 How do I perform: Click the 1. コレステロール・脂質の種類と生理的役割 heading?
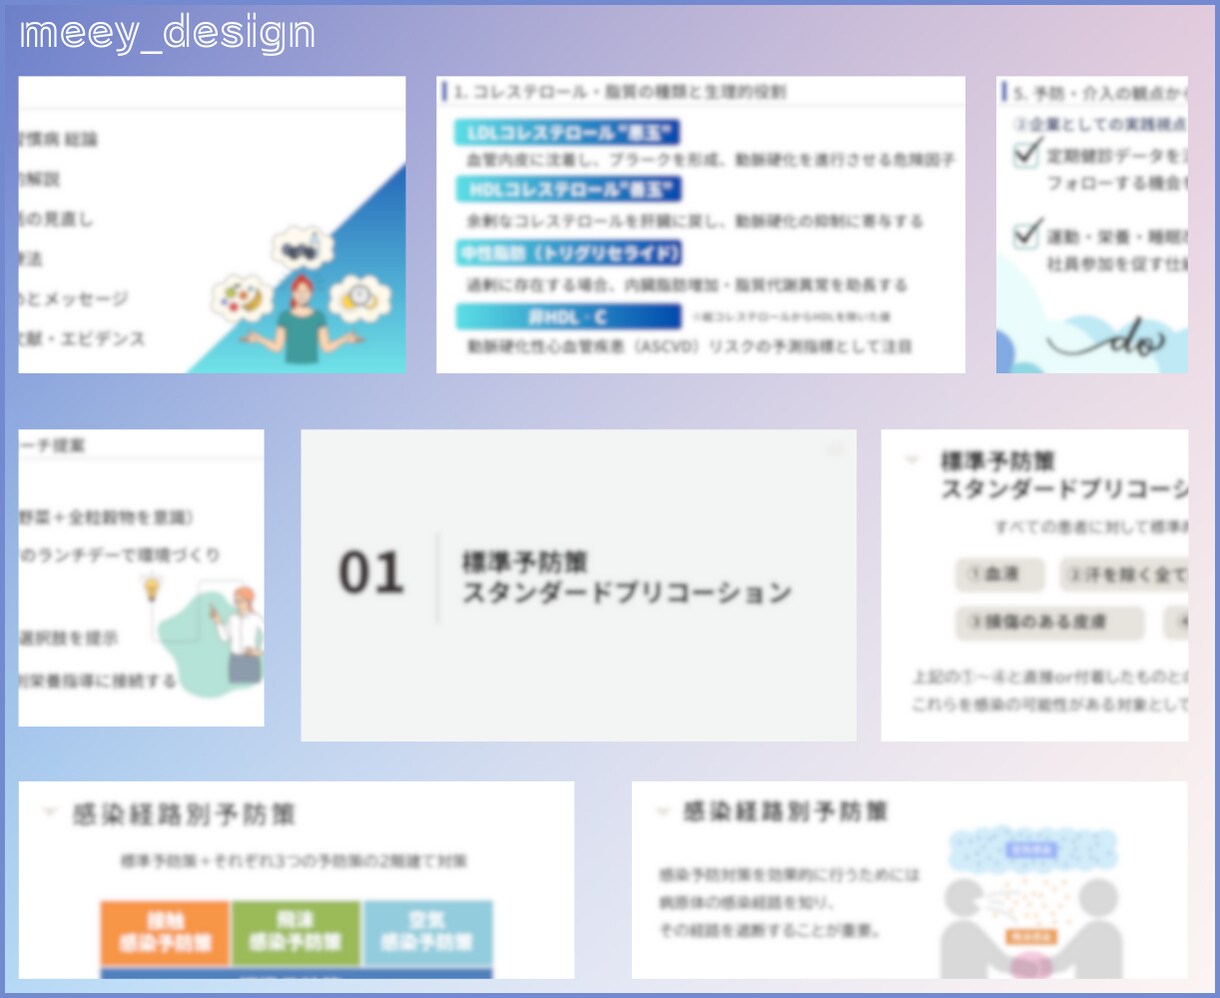click(x=620, y=92)
